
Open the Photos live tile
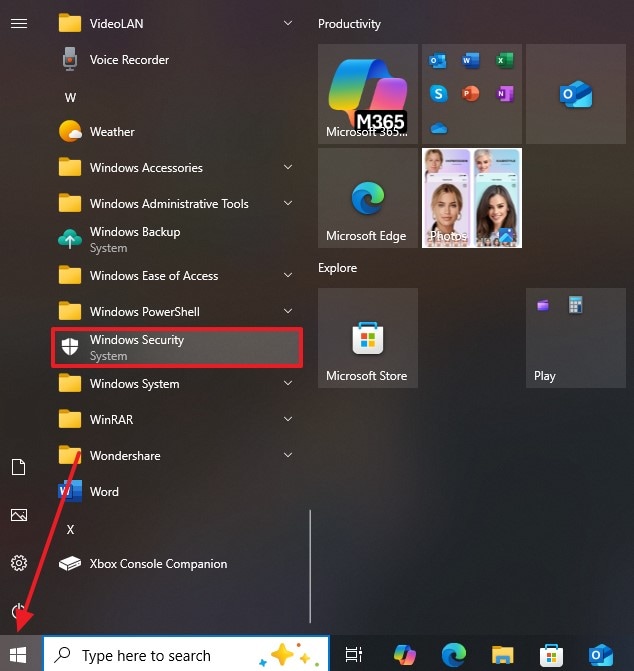point(472,198)
